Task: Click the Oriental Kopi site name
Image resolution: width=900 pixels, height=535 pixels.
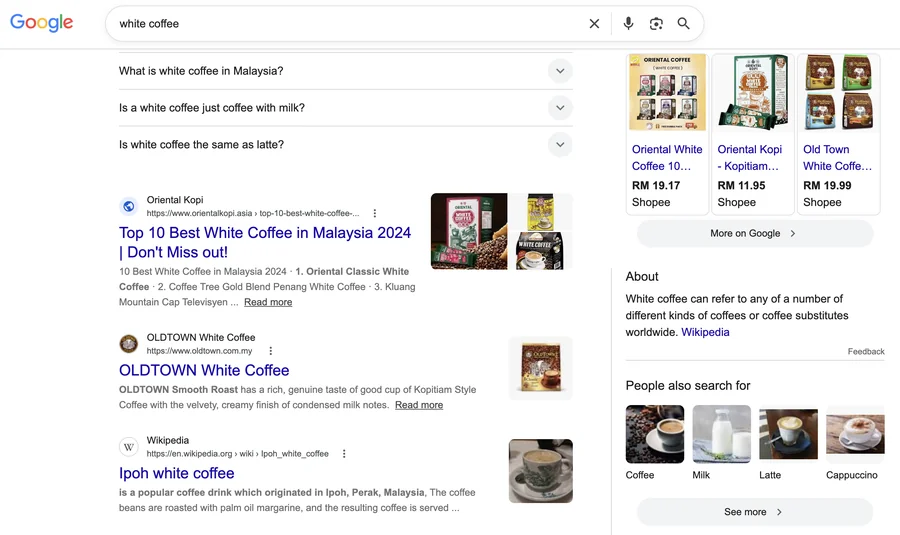Action: click(x=174, y=200)
